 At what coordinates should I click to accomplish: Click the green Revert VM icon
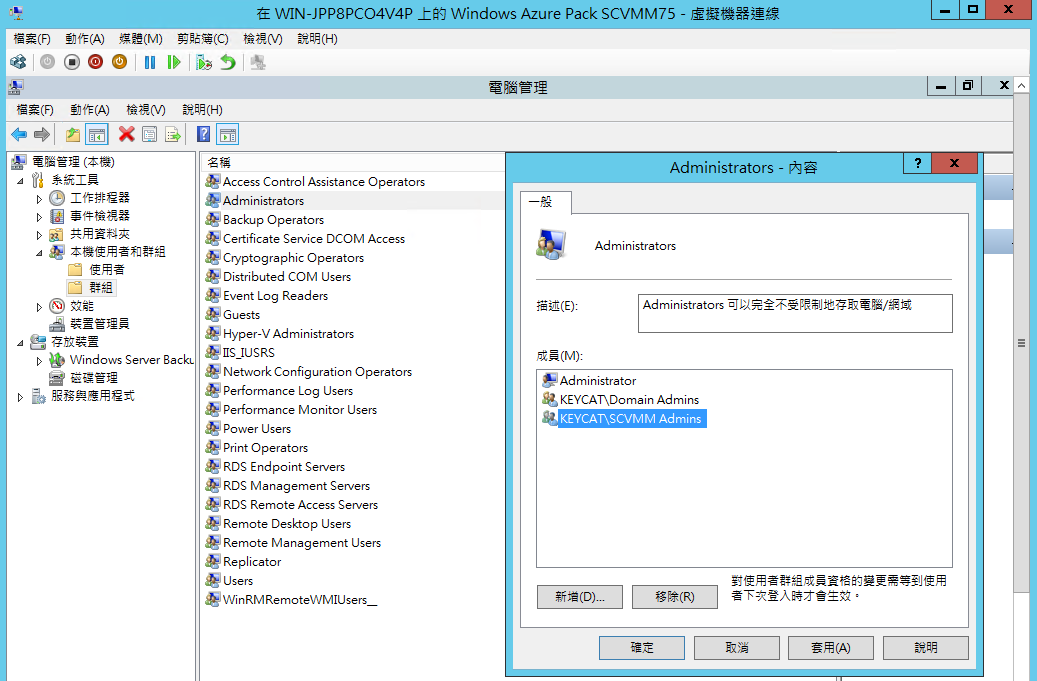tap(228, 62)
